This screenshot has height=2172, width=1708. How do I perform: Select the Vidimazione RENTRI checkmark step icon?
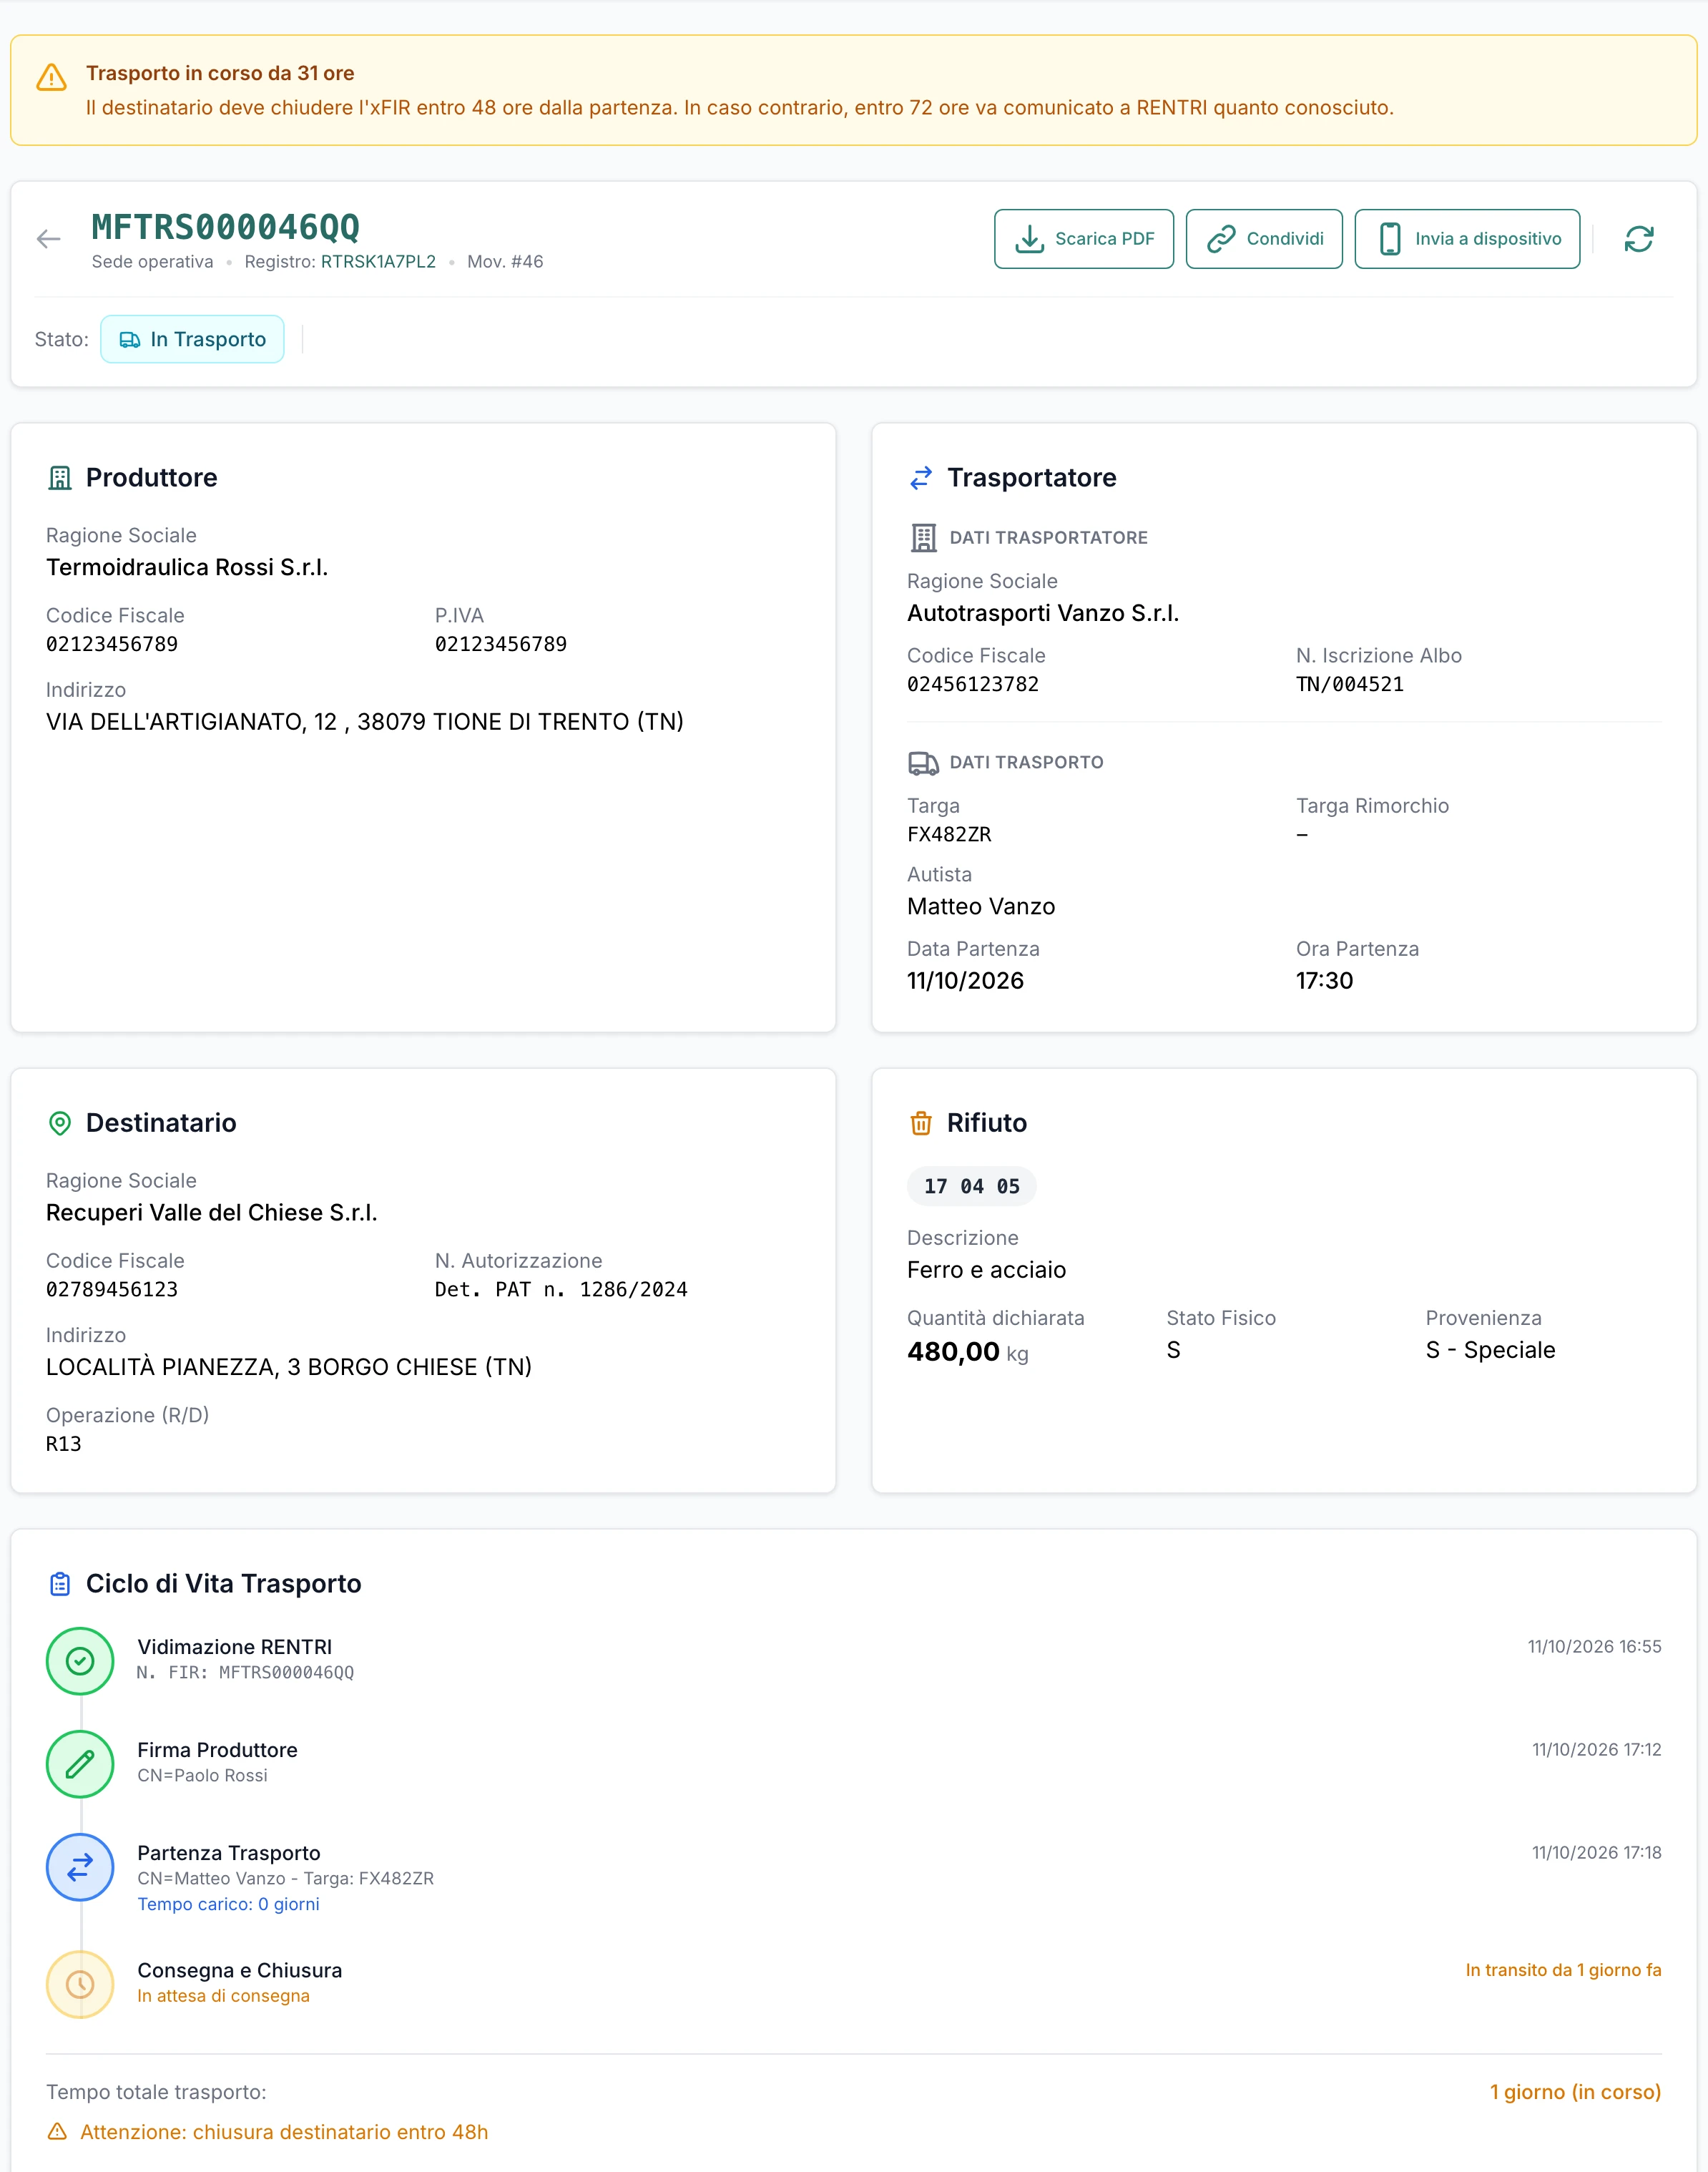click(x=80, y=1661)
